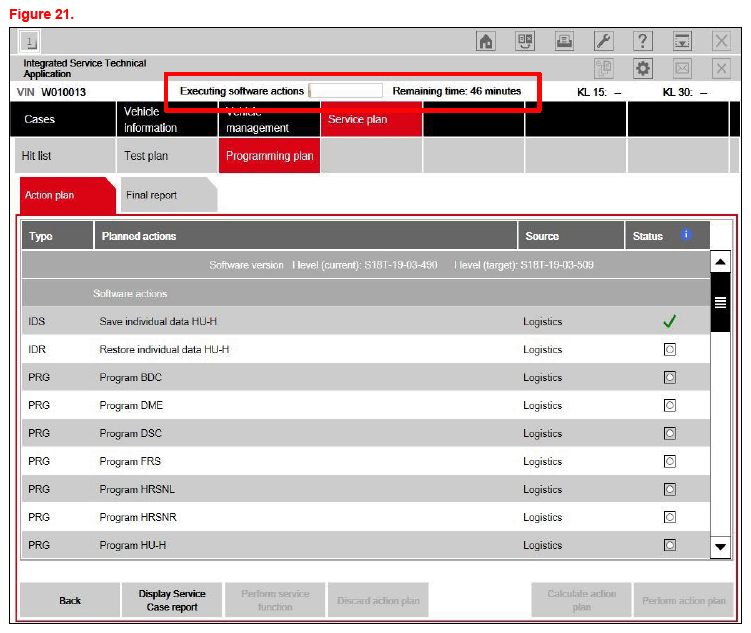Click the numbered page icon at top left
Screen dimensions: 751x633
[x=31, y=41]
